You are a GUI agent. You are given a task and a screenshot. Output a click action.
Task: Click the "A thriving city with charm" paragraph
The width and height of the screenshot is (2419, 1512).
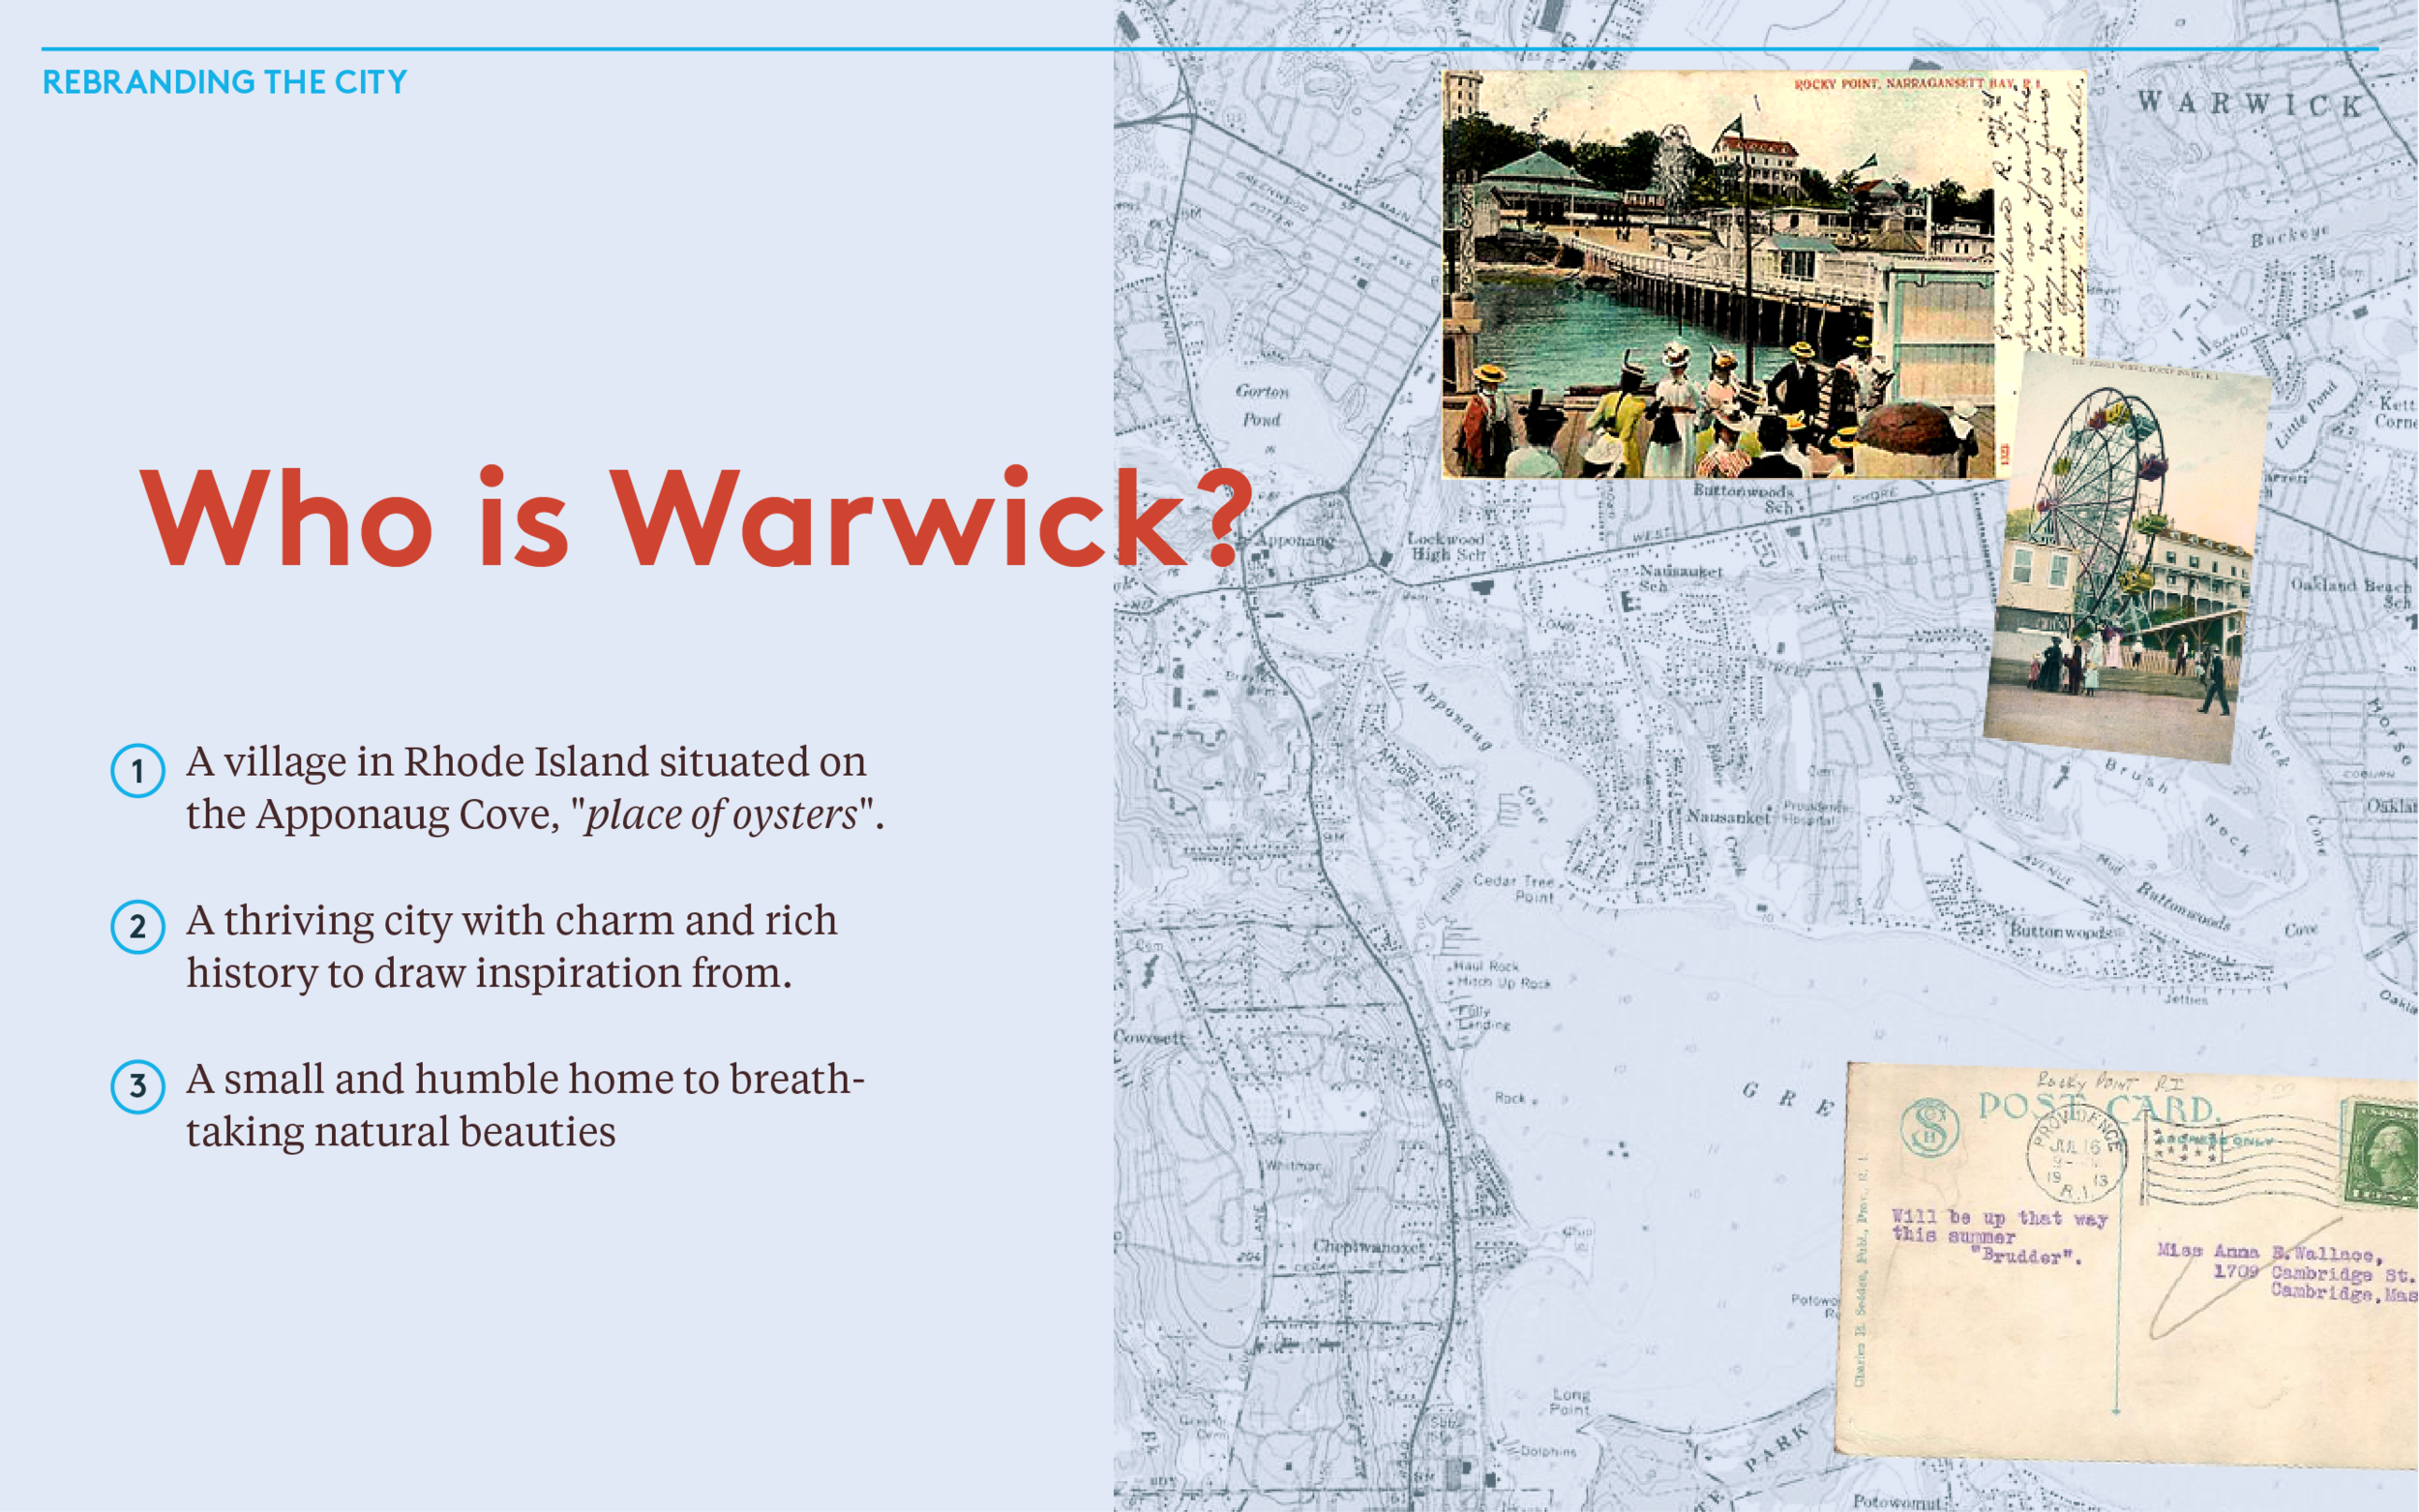511,946
